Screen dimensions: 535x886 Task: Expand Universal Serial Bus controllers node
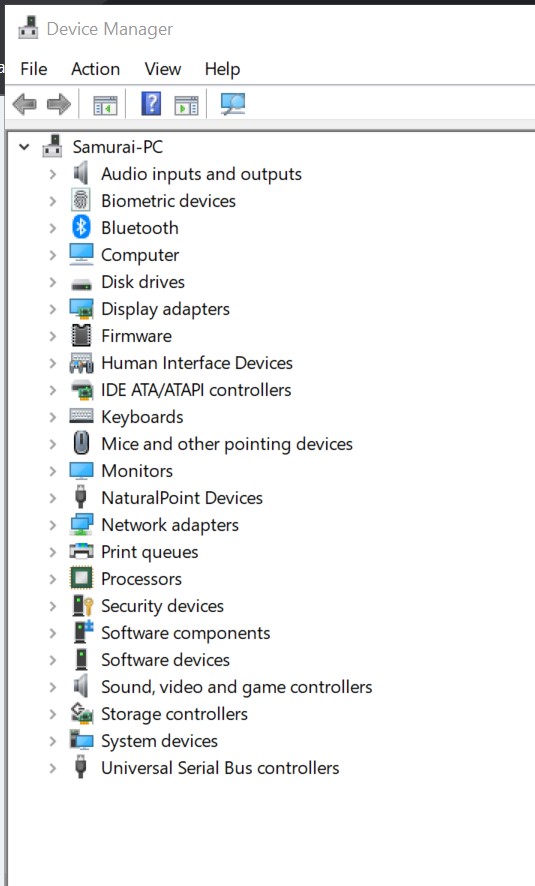(x=53, y=768)
